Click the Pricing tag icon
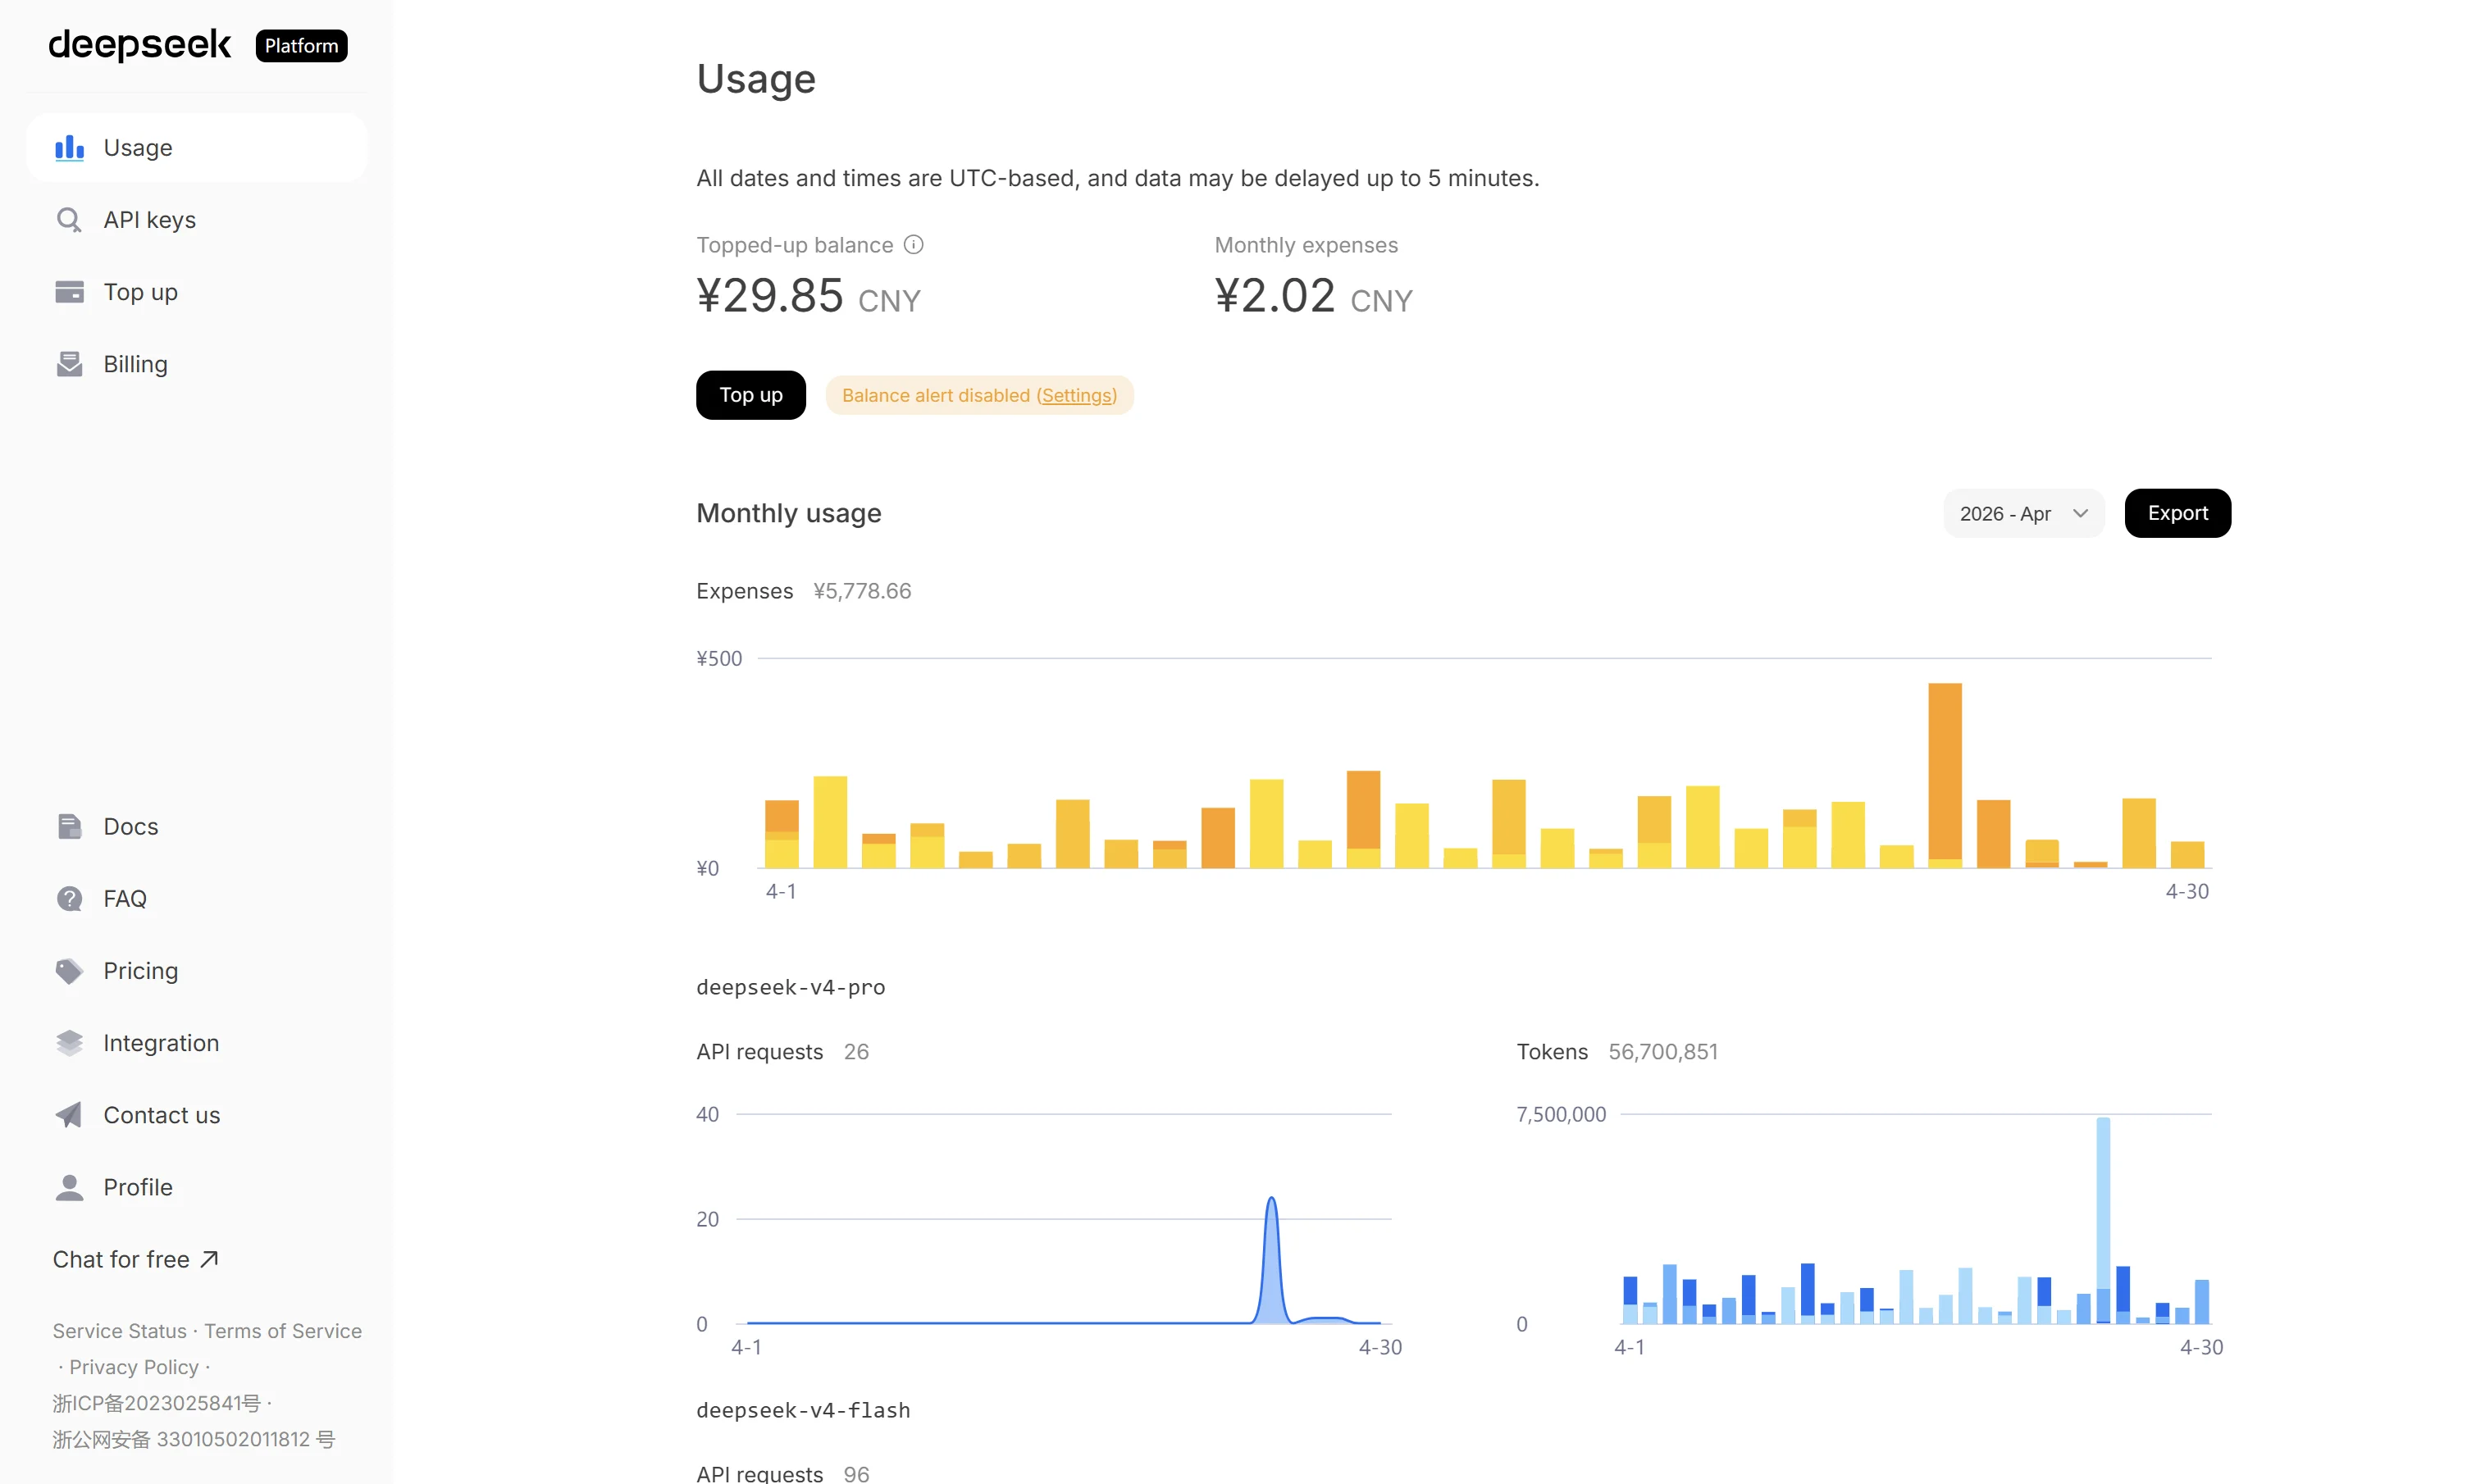Screen dimensions: 2467x1484 click(x=69, y=971)
